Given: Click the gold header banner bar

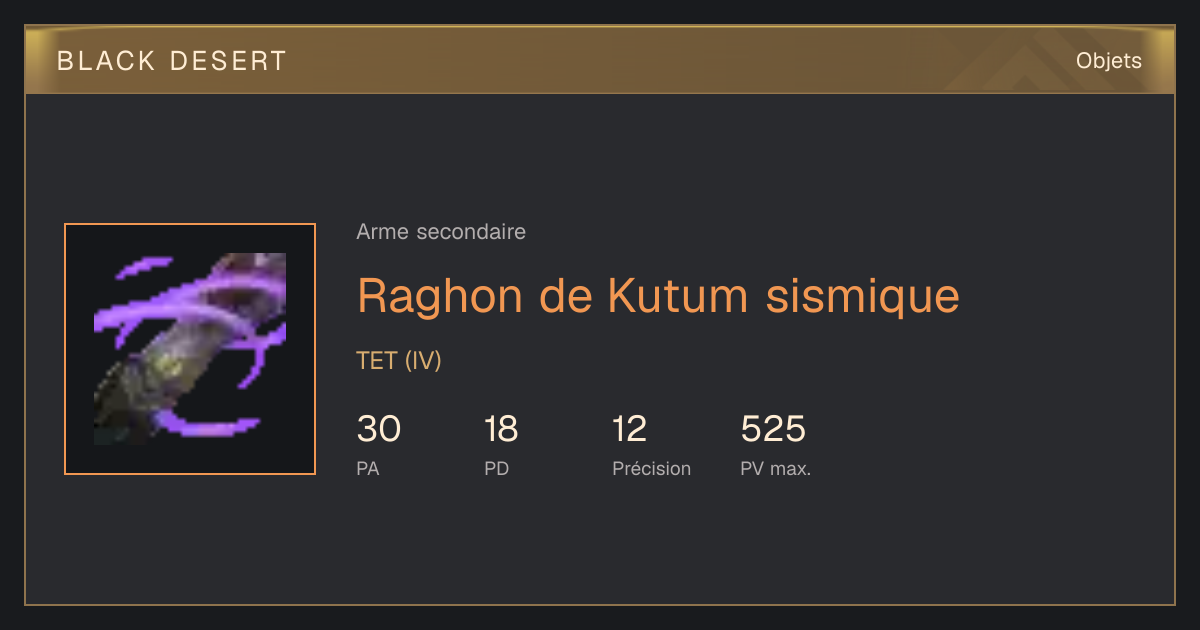Looking at the screenshot, I should (600, 60).
